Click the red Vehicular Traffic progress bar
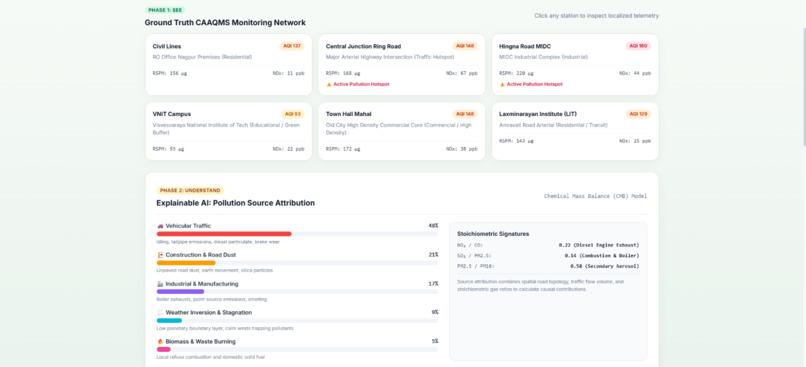 coord(224,234)
